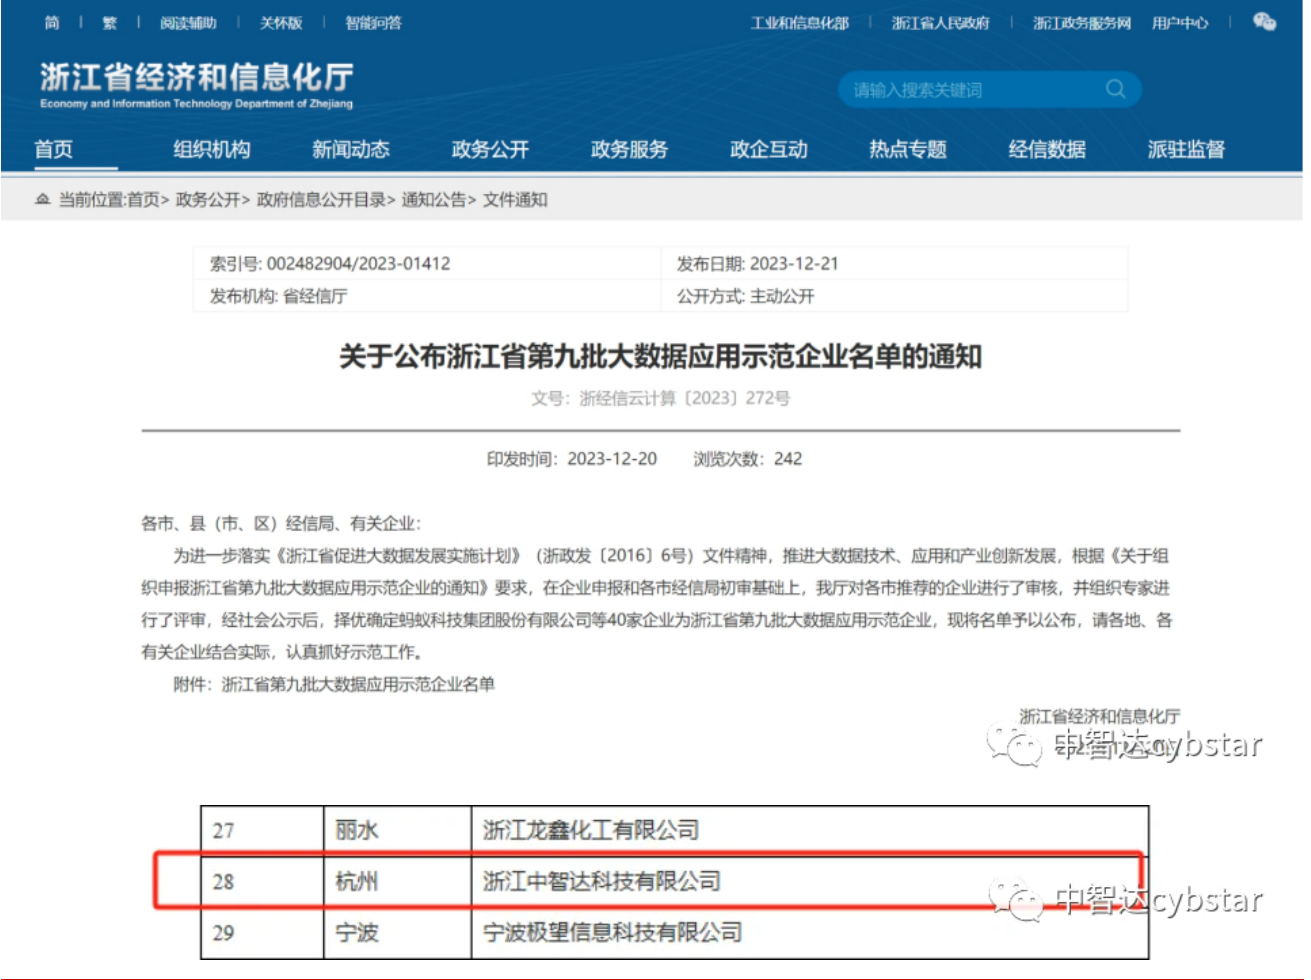Open the WeChat icon in top bar

[x=1264, y=22]
